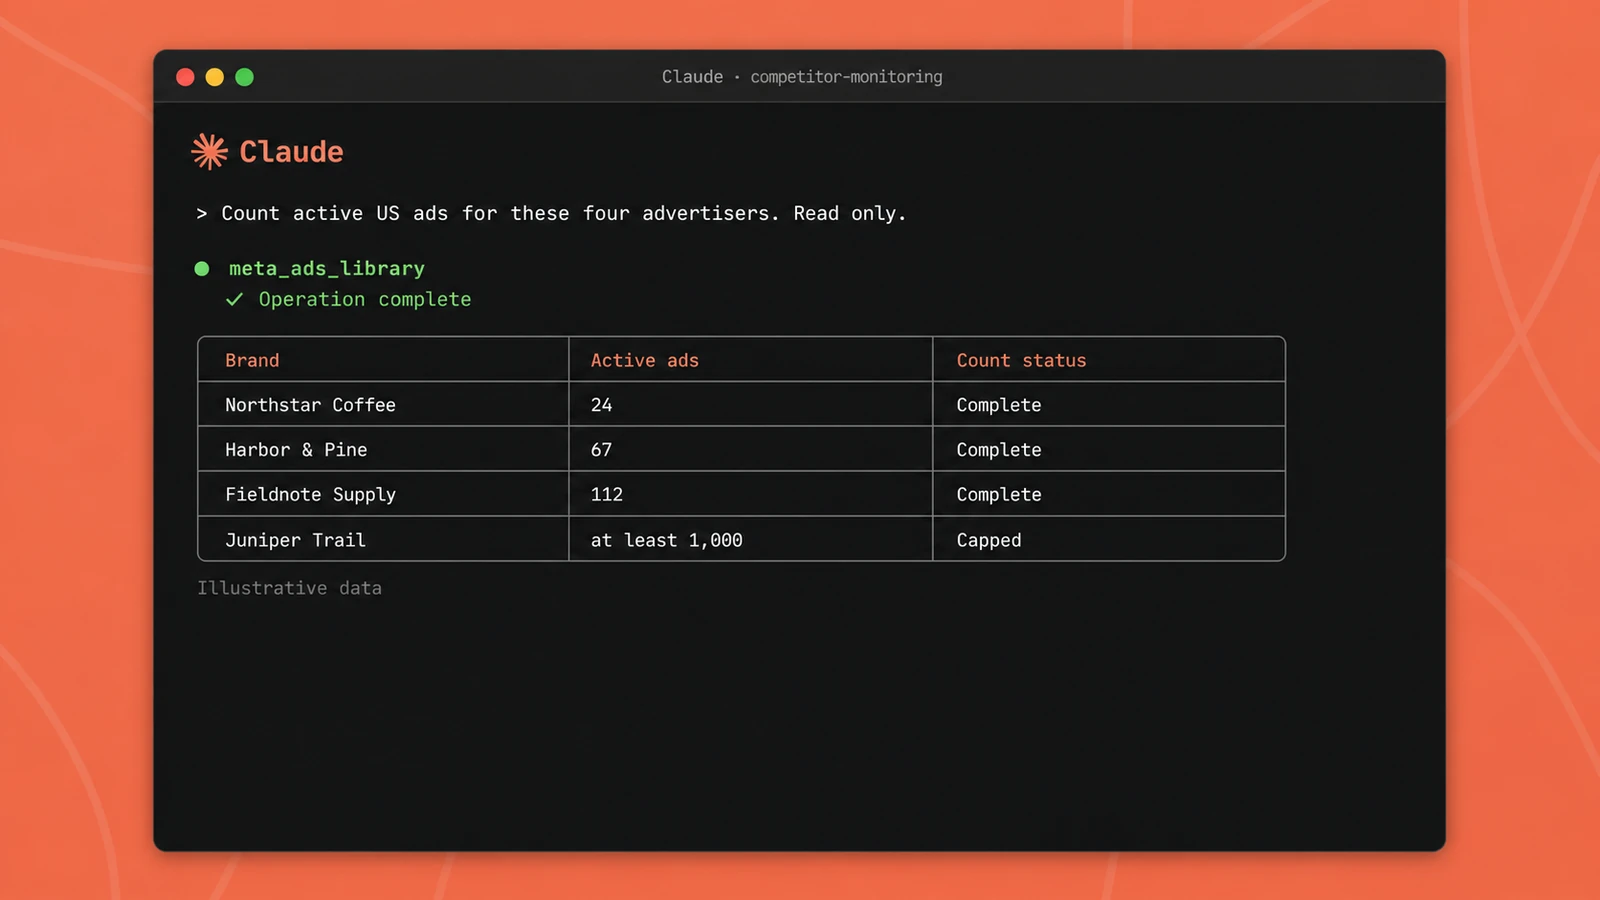The height and width of the screenshot is (900, 1600).
Task: Click the 'Brand' column header
Action: coord(252,360)
